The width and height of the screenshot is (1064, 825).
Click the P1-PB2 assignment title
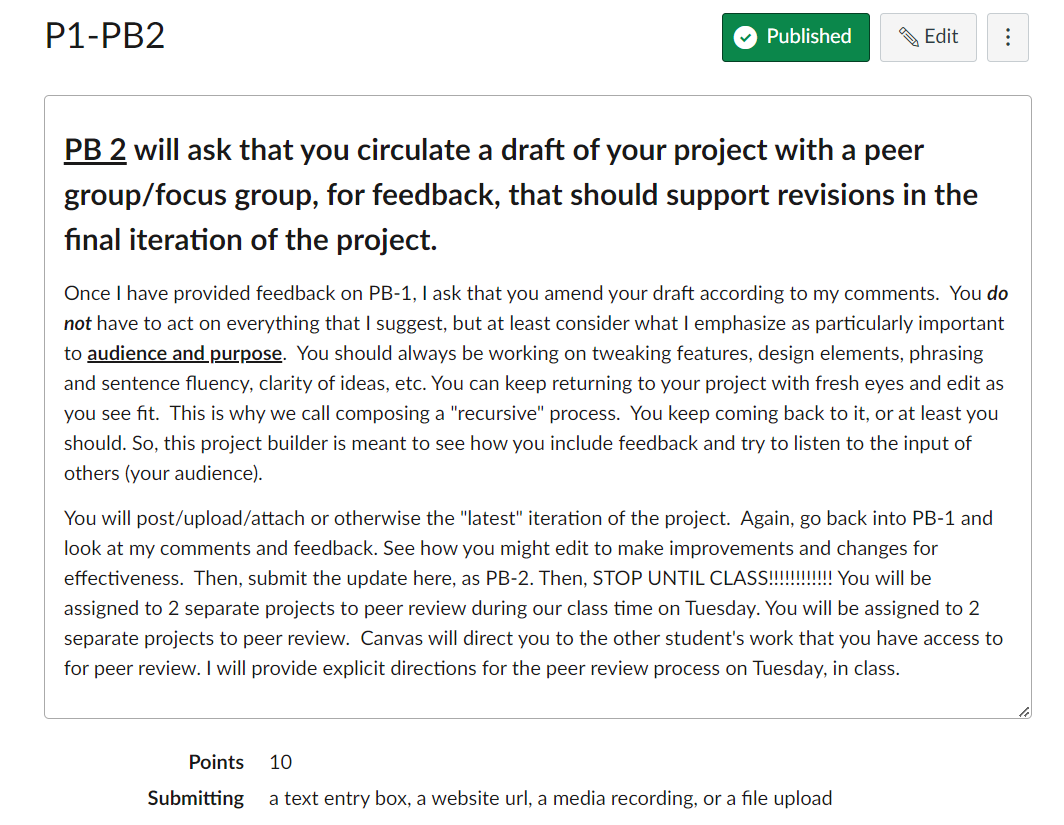click(x=104, y=35)
